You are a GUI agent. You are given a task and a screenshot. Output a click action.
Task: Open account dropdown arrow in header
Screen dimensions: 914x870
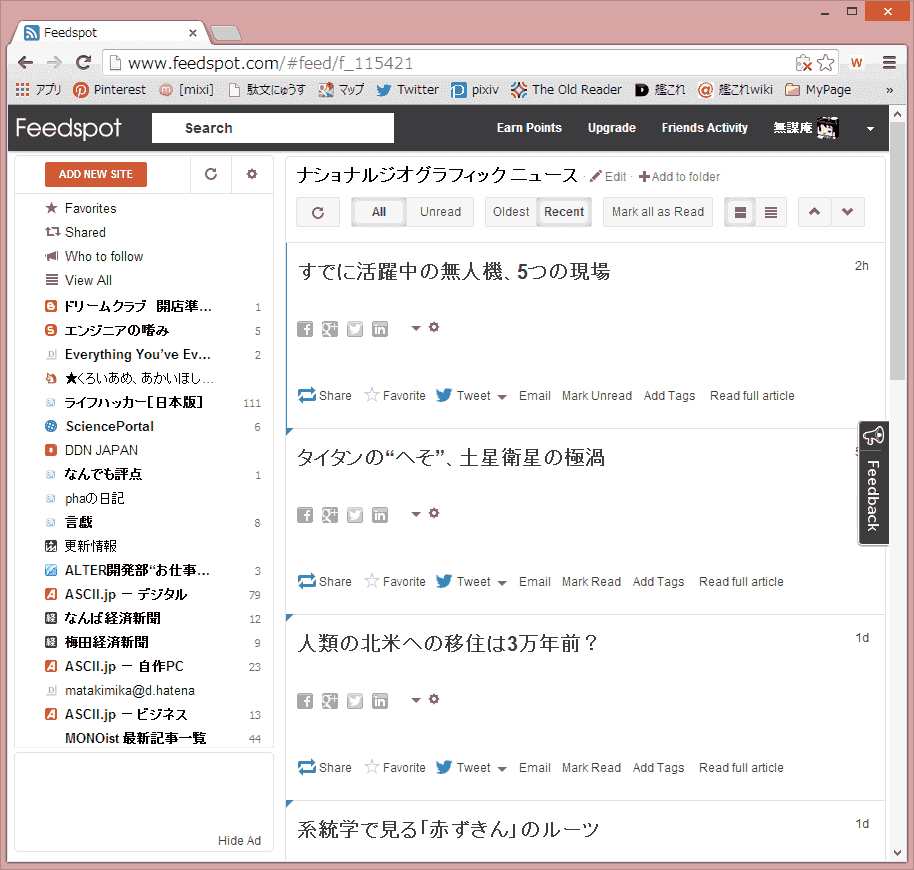870,129
